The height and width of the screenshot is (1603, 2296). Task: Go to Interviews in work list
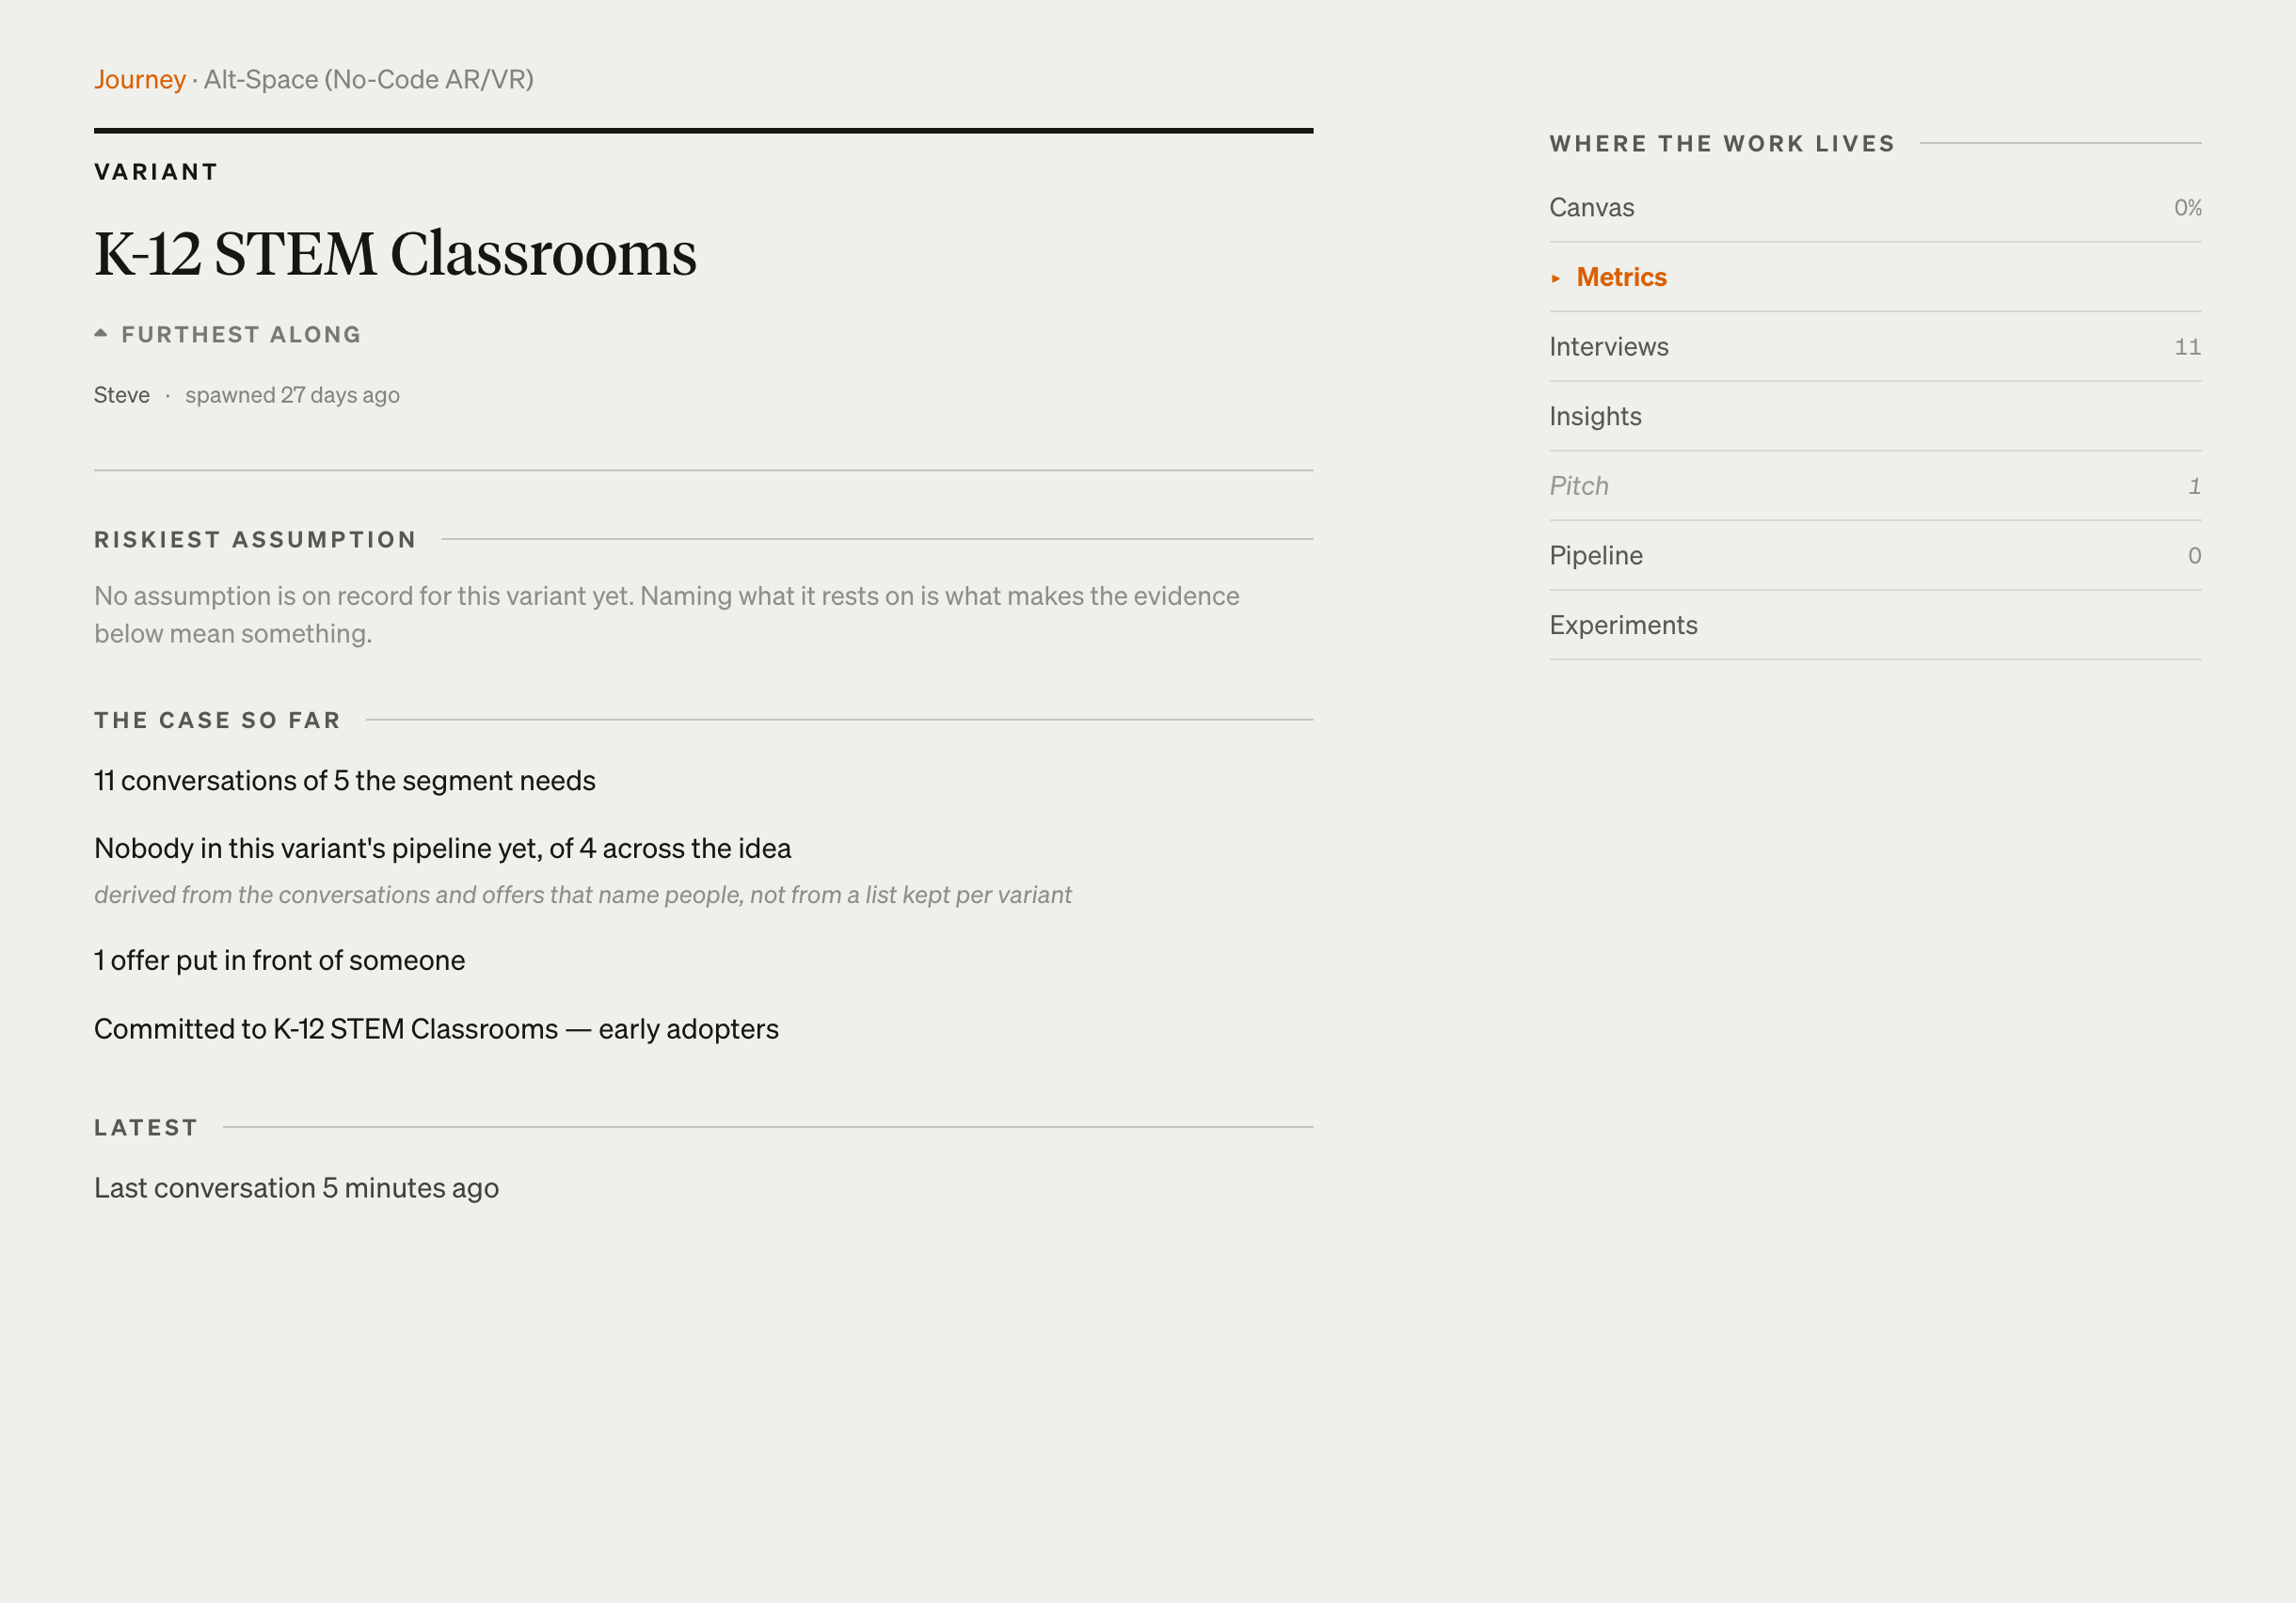(x=1875, y=347)
